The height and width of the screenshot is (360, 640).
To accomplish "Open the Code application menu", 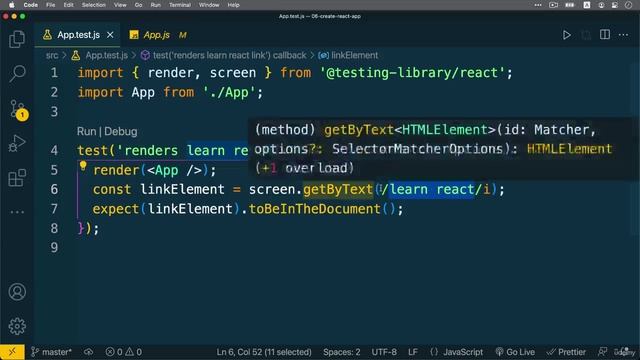I will click(x=31, y=5).
